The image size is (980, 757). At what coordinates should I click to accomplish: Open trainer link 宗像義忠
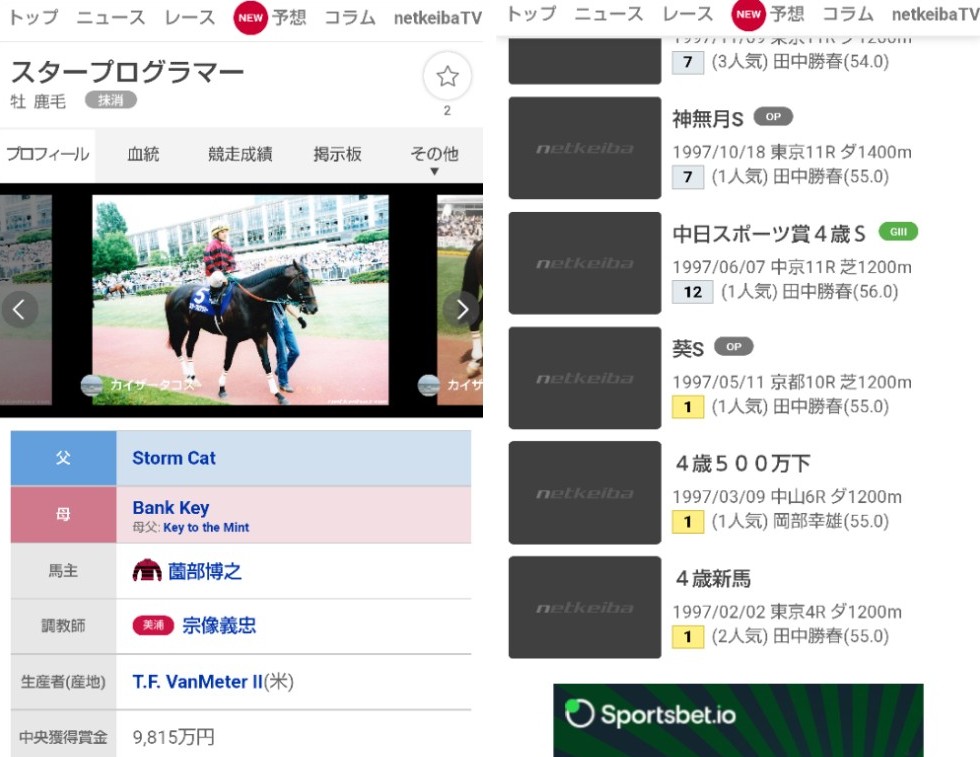(x=219, y=625)
